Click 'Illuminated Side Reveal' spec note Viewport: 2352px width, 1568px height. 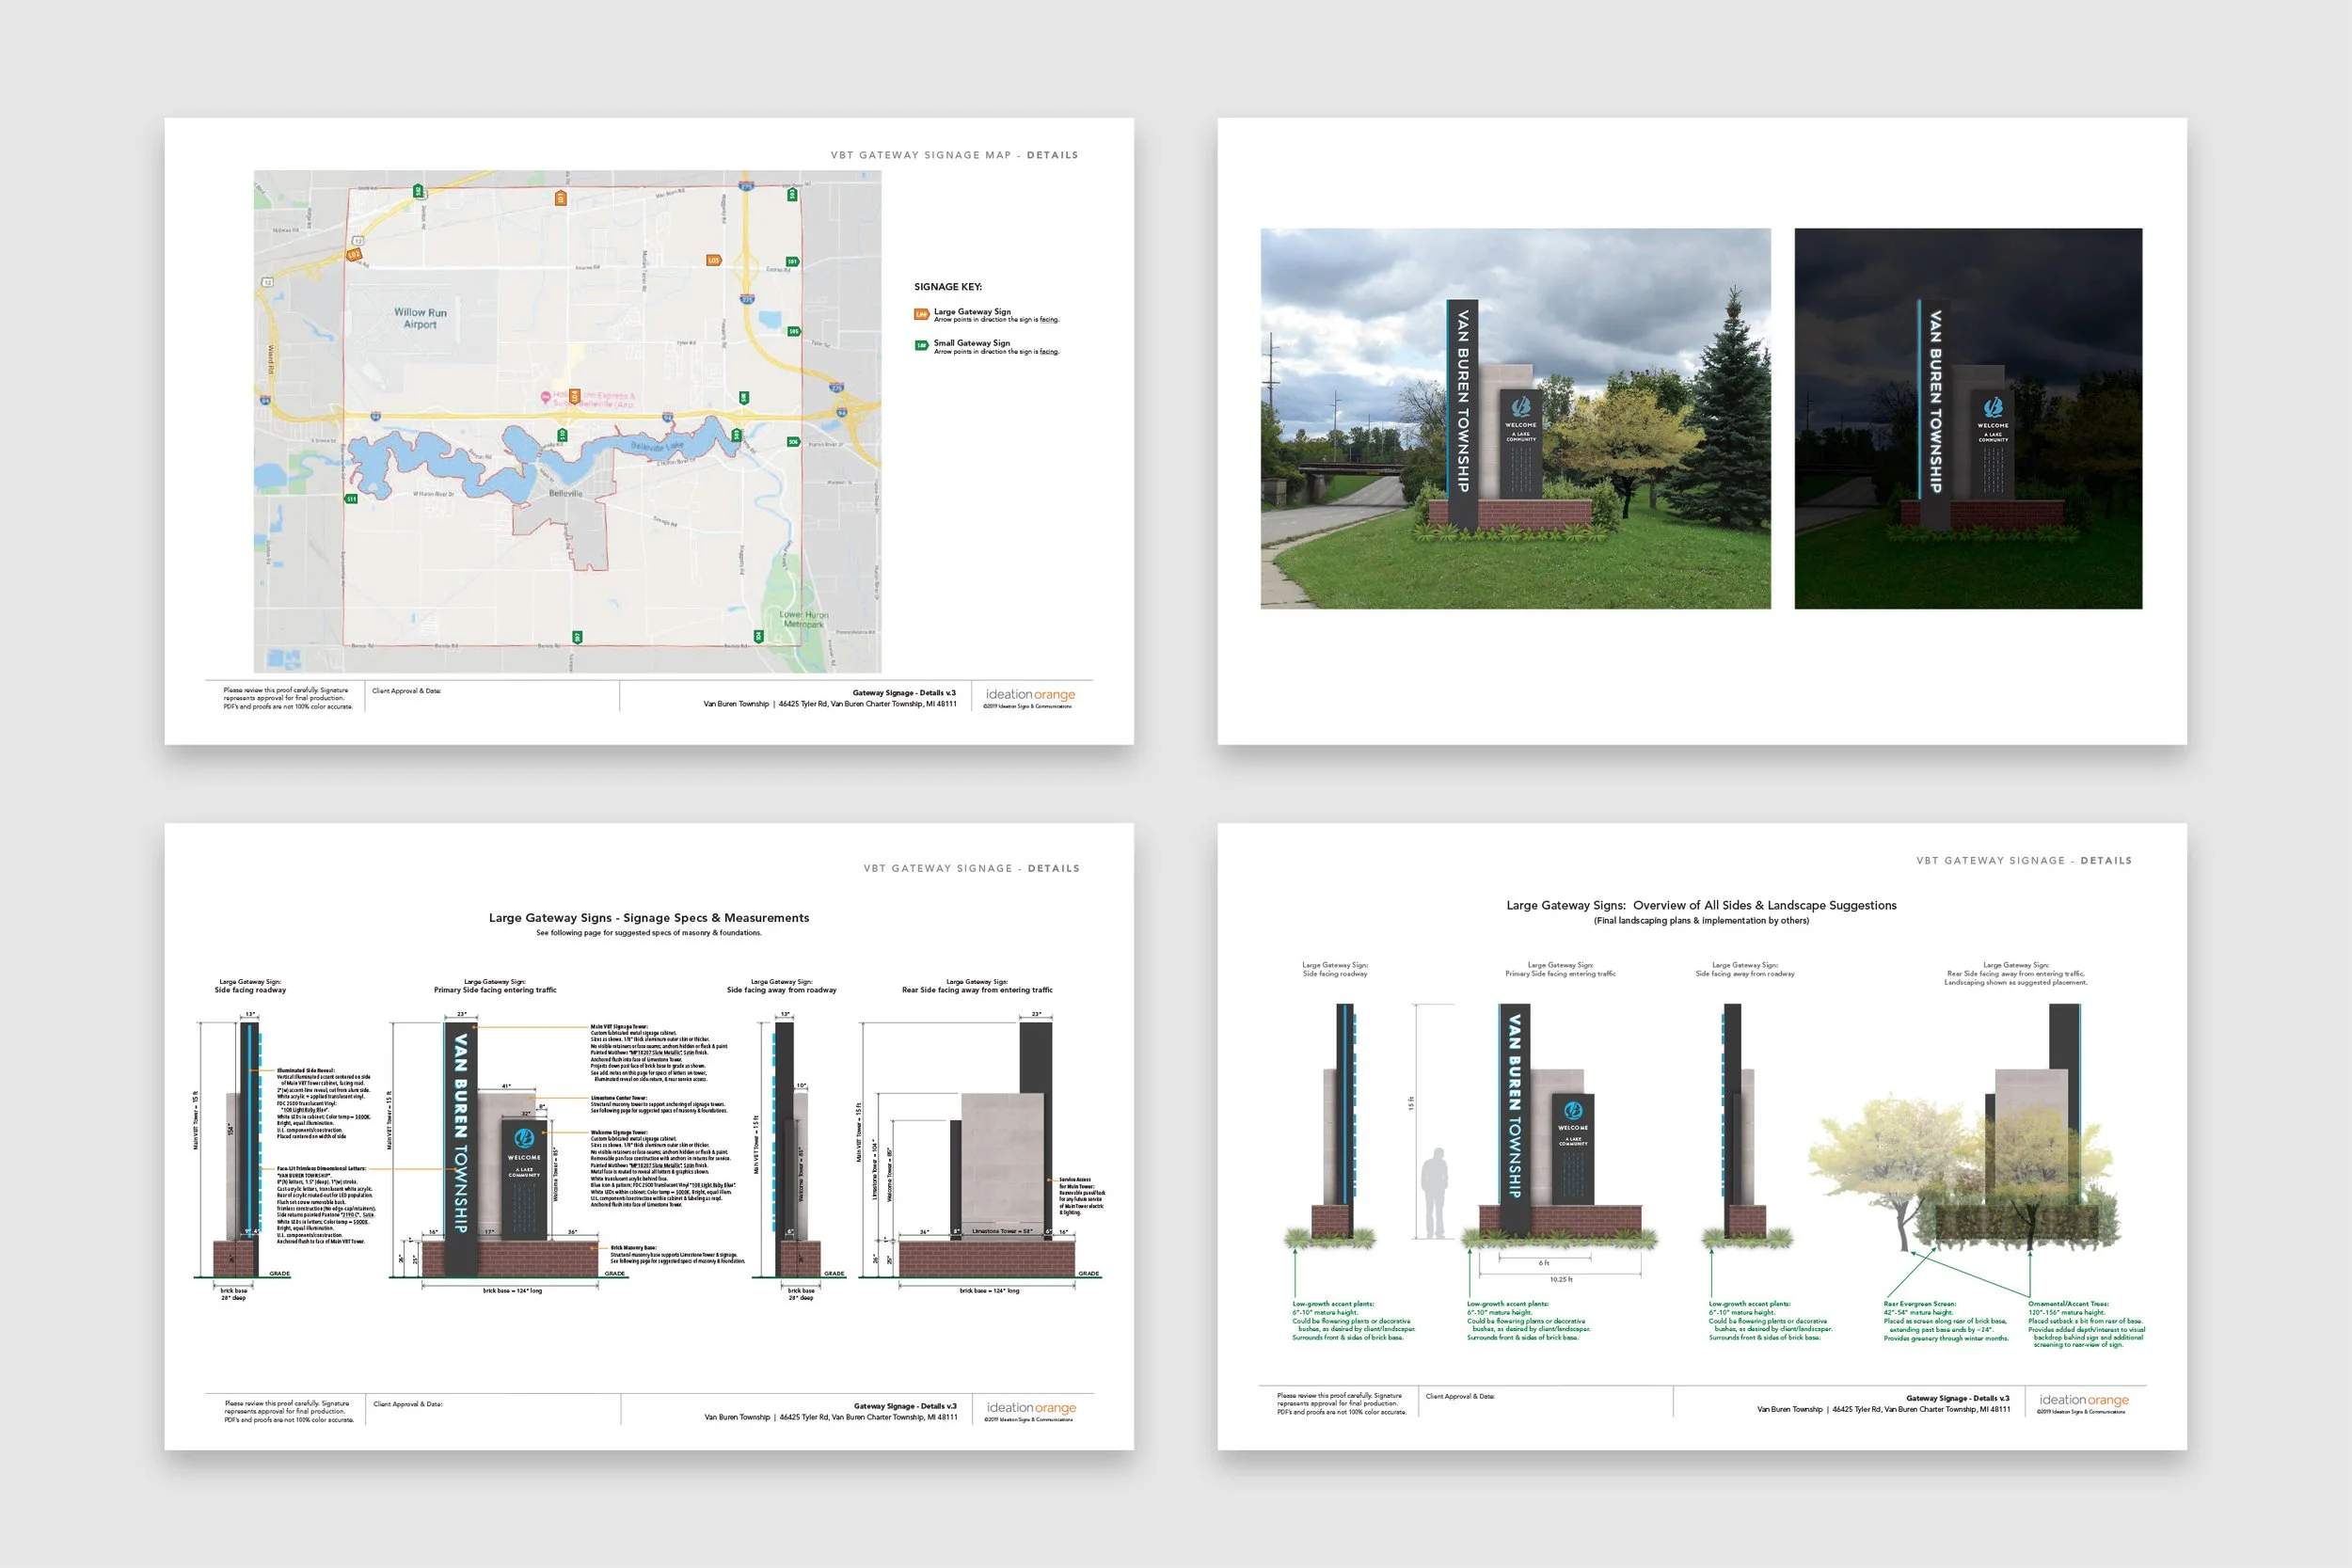324,1104
